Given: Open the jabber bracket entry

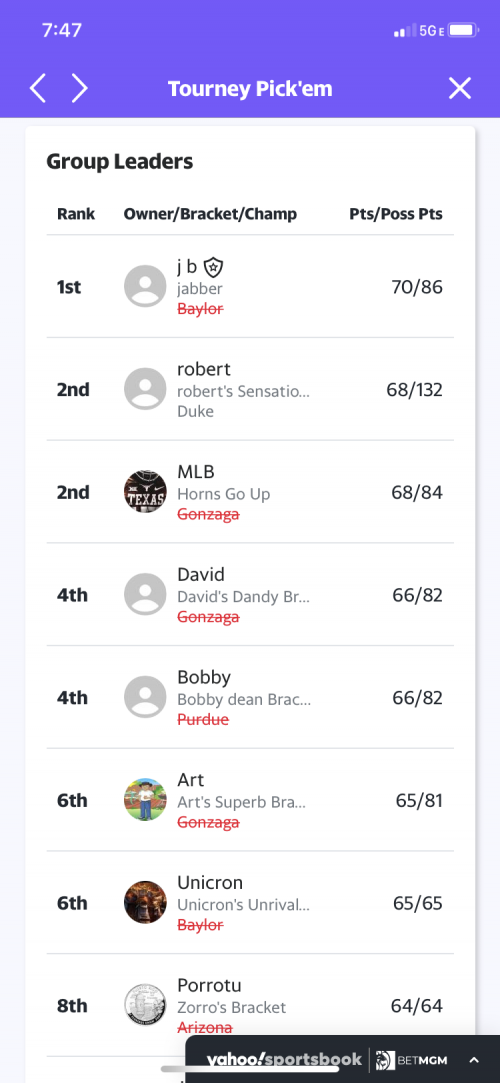Looking at the screenshot, I should point(200,289).
